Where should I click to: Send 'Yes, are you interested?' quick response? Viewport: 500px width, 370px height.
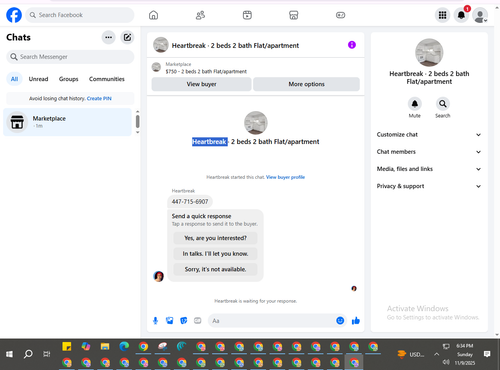point(215,238)
